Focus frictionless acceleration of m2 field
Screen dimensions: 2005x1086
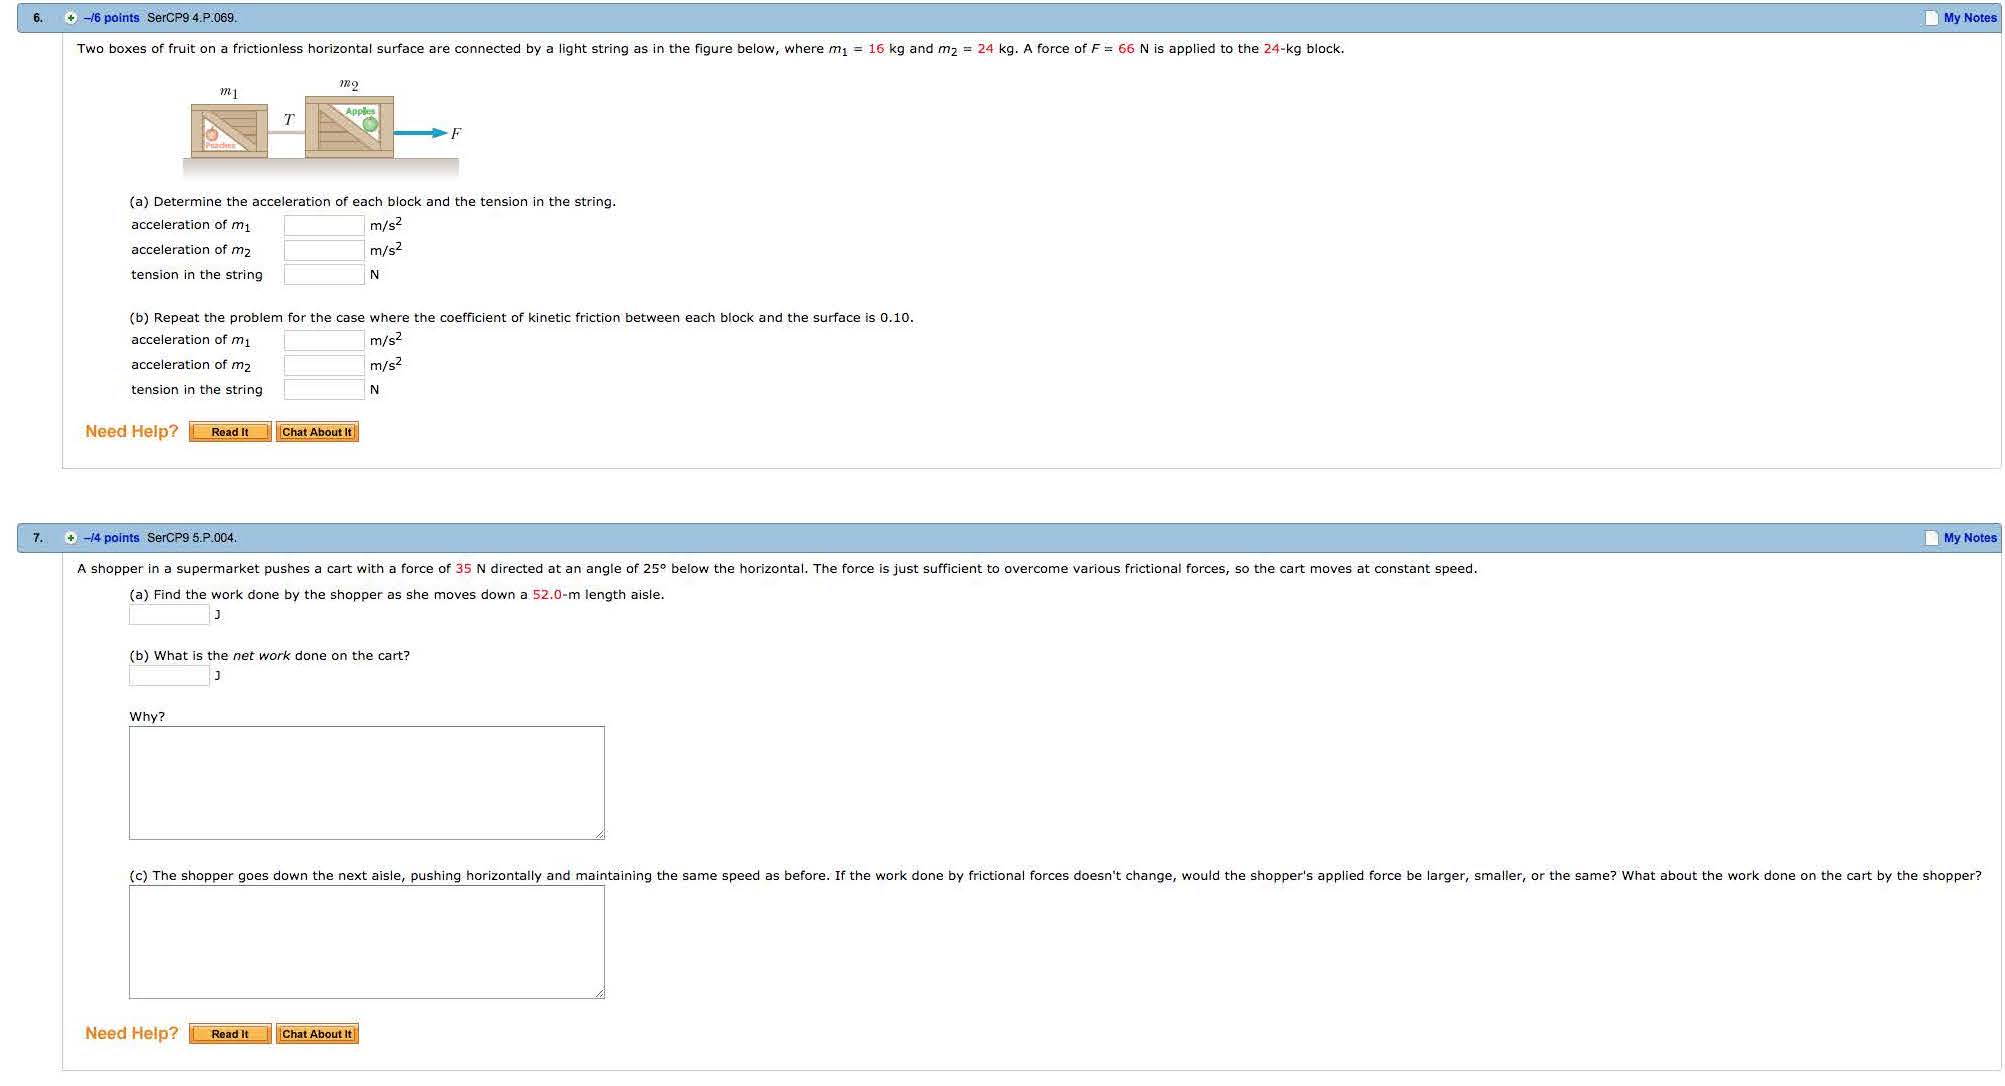pyautogui.click(x=324, y=250)
